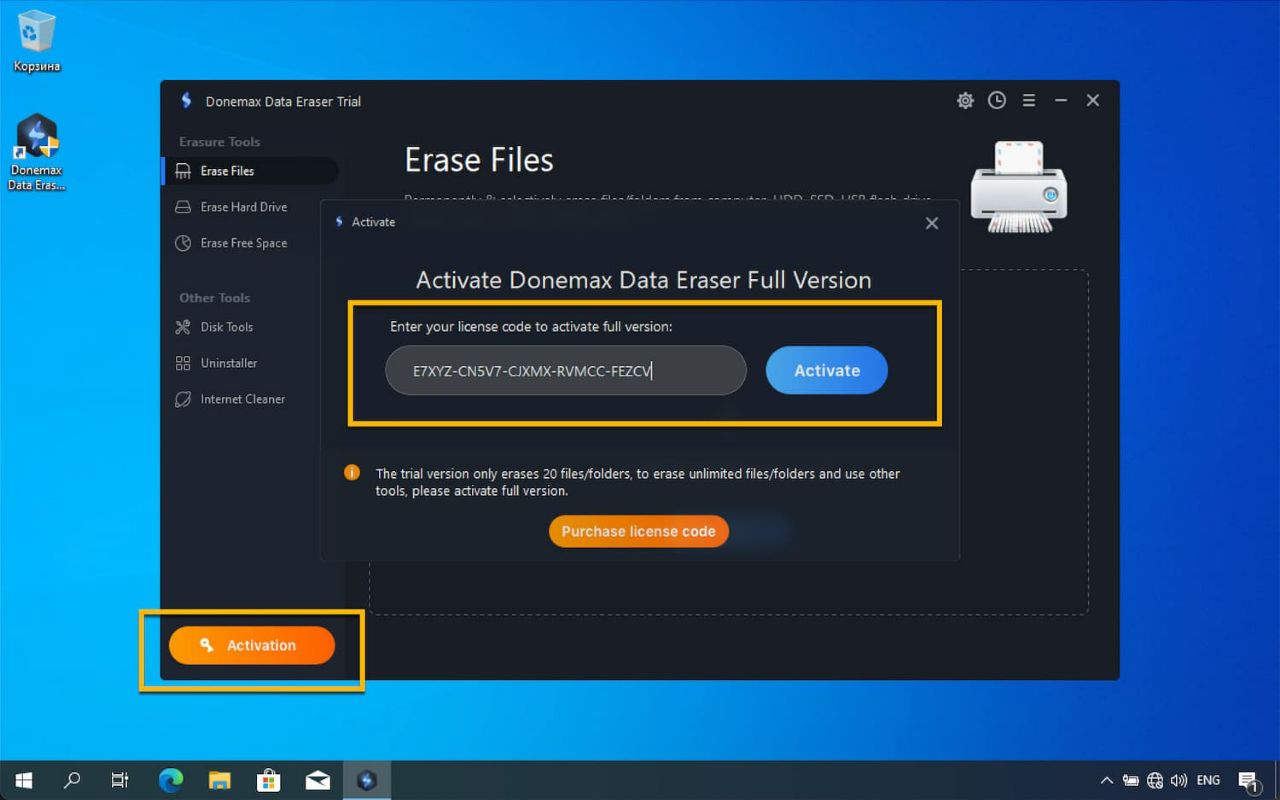This screenshot has width=1280, height=800.
Task: Click the blue Activate button
Action: pyautogui.click(x=826, y=370)
